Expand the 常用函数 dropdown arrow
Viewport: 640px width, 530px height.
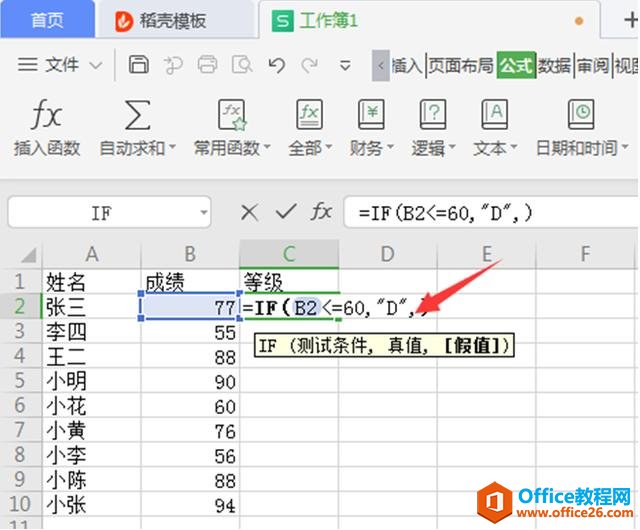(x=267, y=147)
